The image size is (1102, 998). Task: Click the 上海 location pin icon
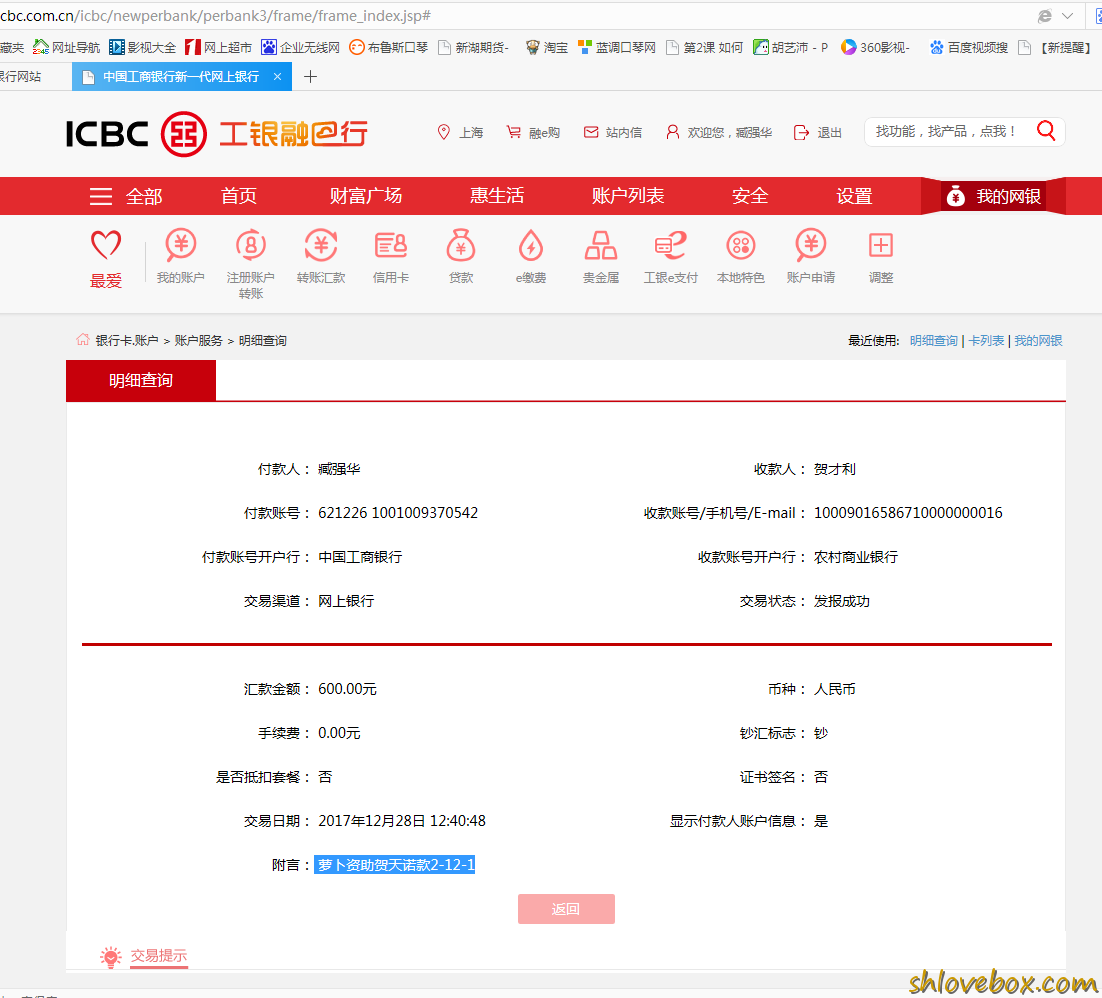click(443, 132)
